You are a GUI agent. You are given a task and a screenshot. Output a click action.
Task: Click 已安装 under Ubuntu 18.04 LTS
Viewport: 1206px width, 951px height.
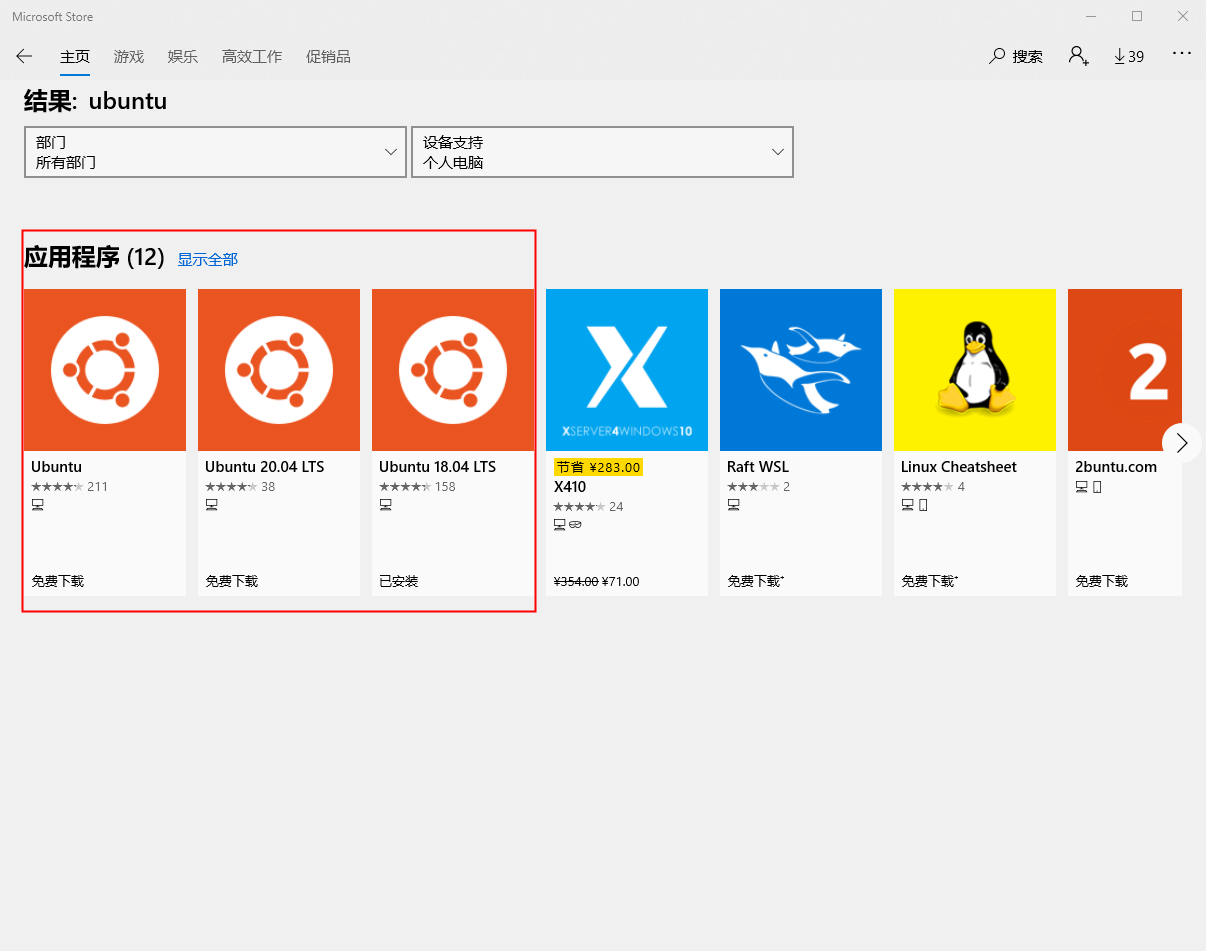(x=398, y=581)
